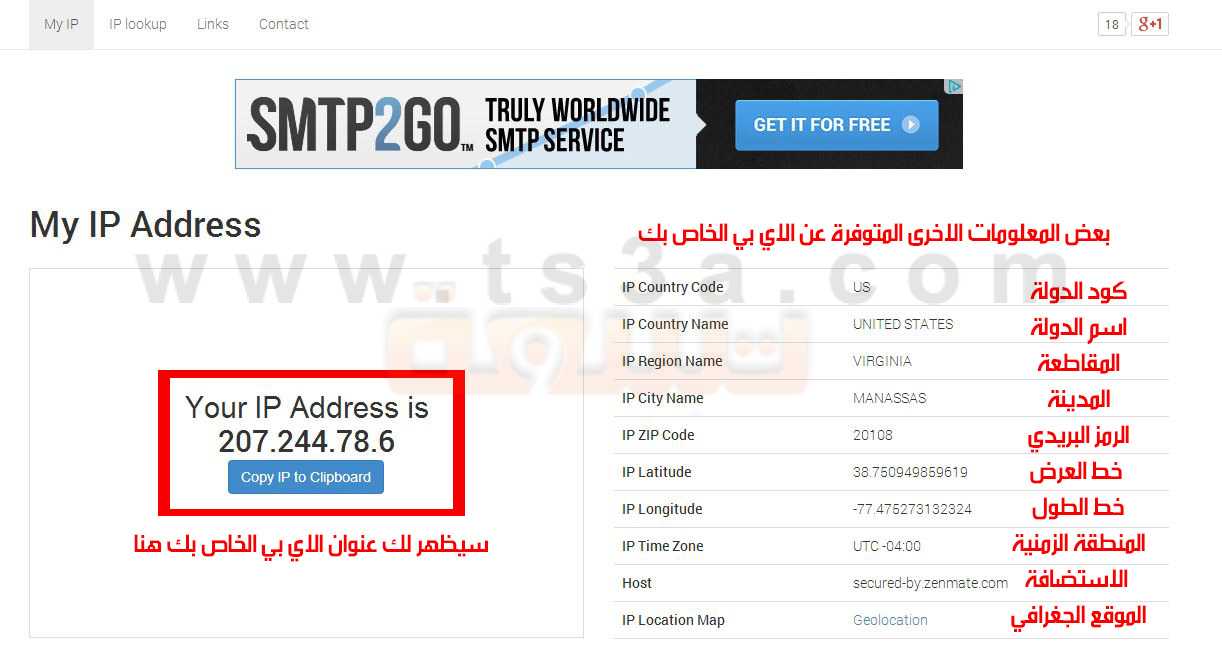The height and width of the screenshot is (645, 1222).
Task: Open the Geolocation map link
Action: [x=890, y=620]
